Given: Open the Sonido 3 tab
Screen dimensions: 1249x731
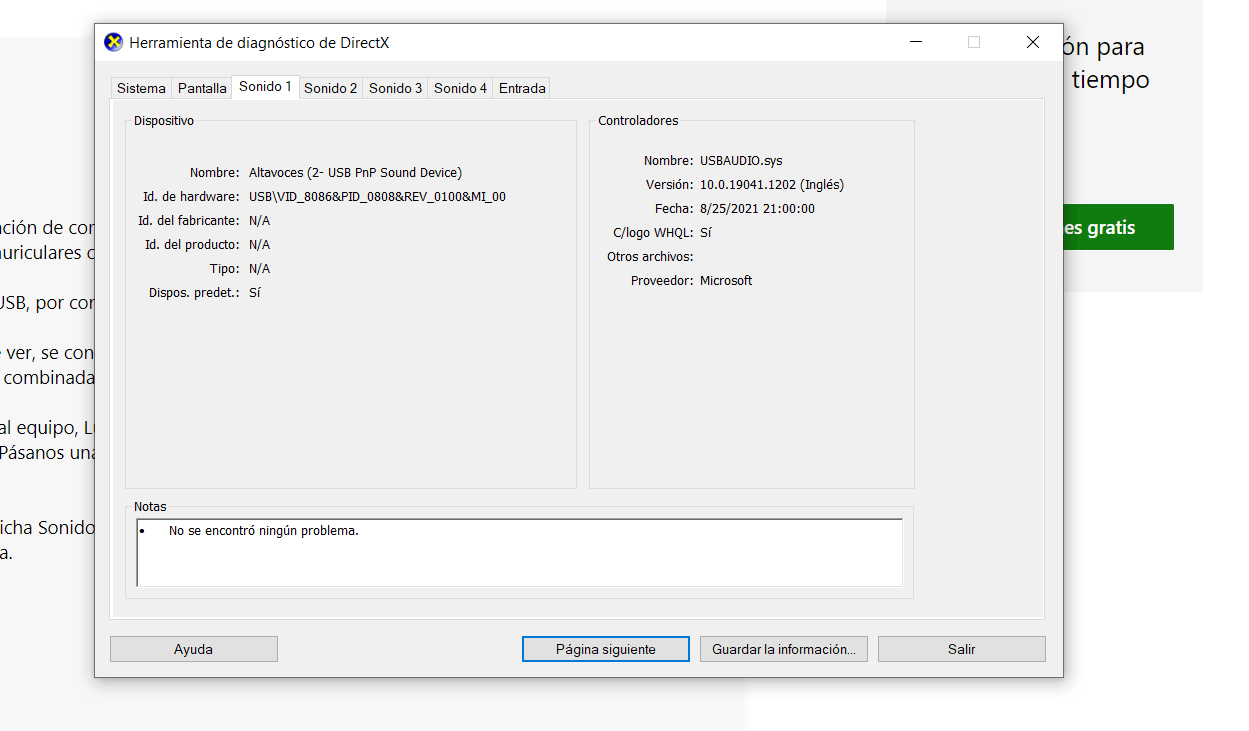Looking at the screenshot, I should [395, 88].
